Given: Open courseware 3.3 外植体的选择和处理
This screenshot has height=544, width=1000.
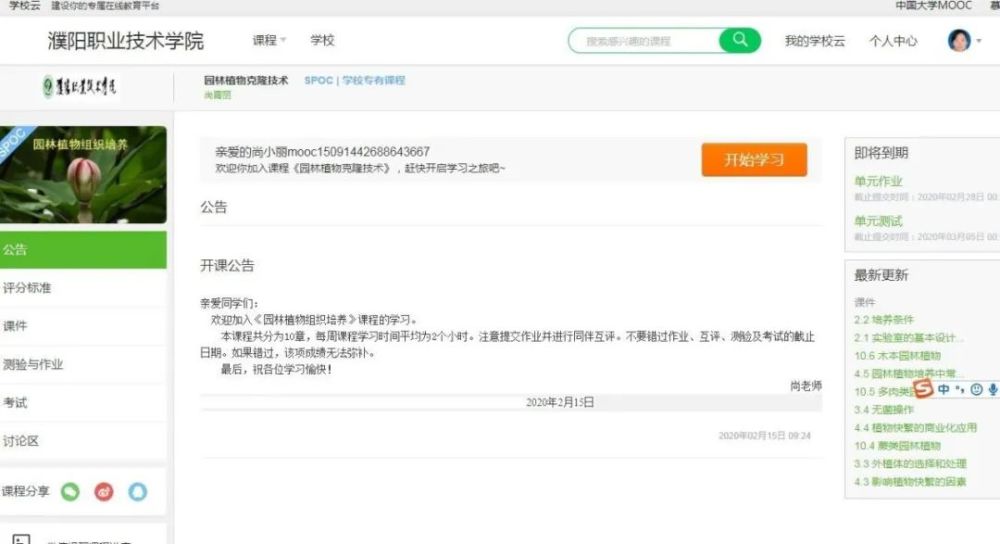Looking at the screenshot, I should pyautogui.click(x=910, y=464).
